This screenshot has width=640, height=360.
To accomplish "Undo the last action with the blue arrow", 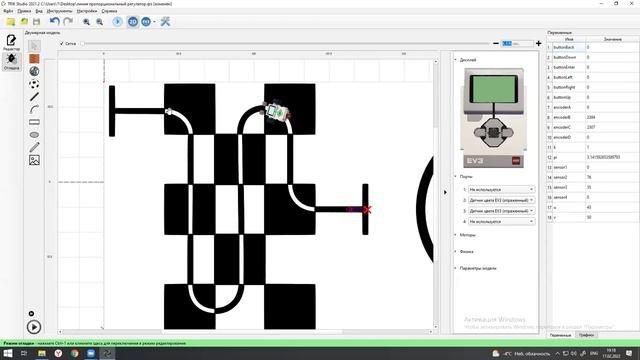I will tap(55, 21).
